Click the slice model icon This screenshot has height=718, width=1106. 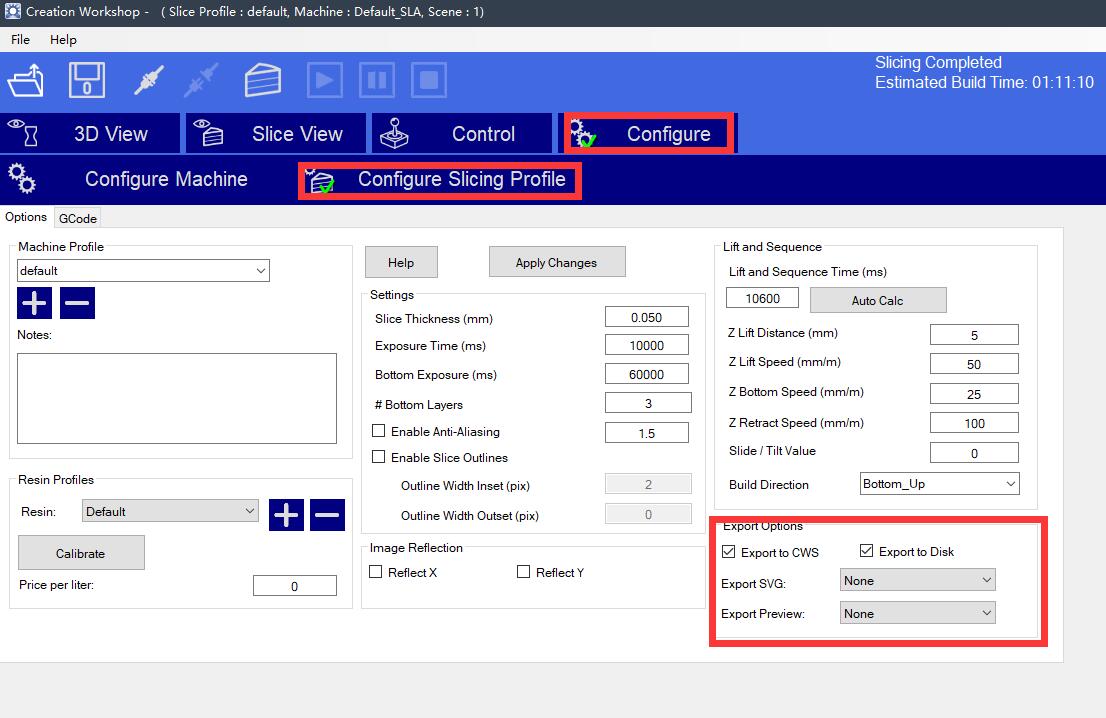click(264, 80)
